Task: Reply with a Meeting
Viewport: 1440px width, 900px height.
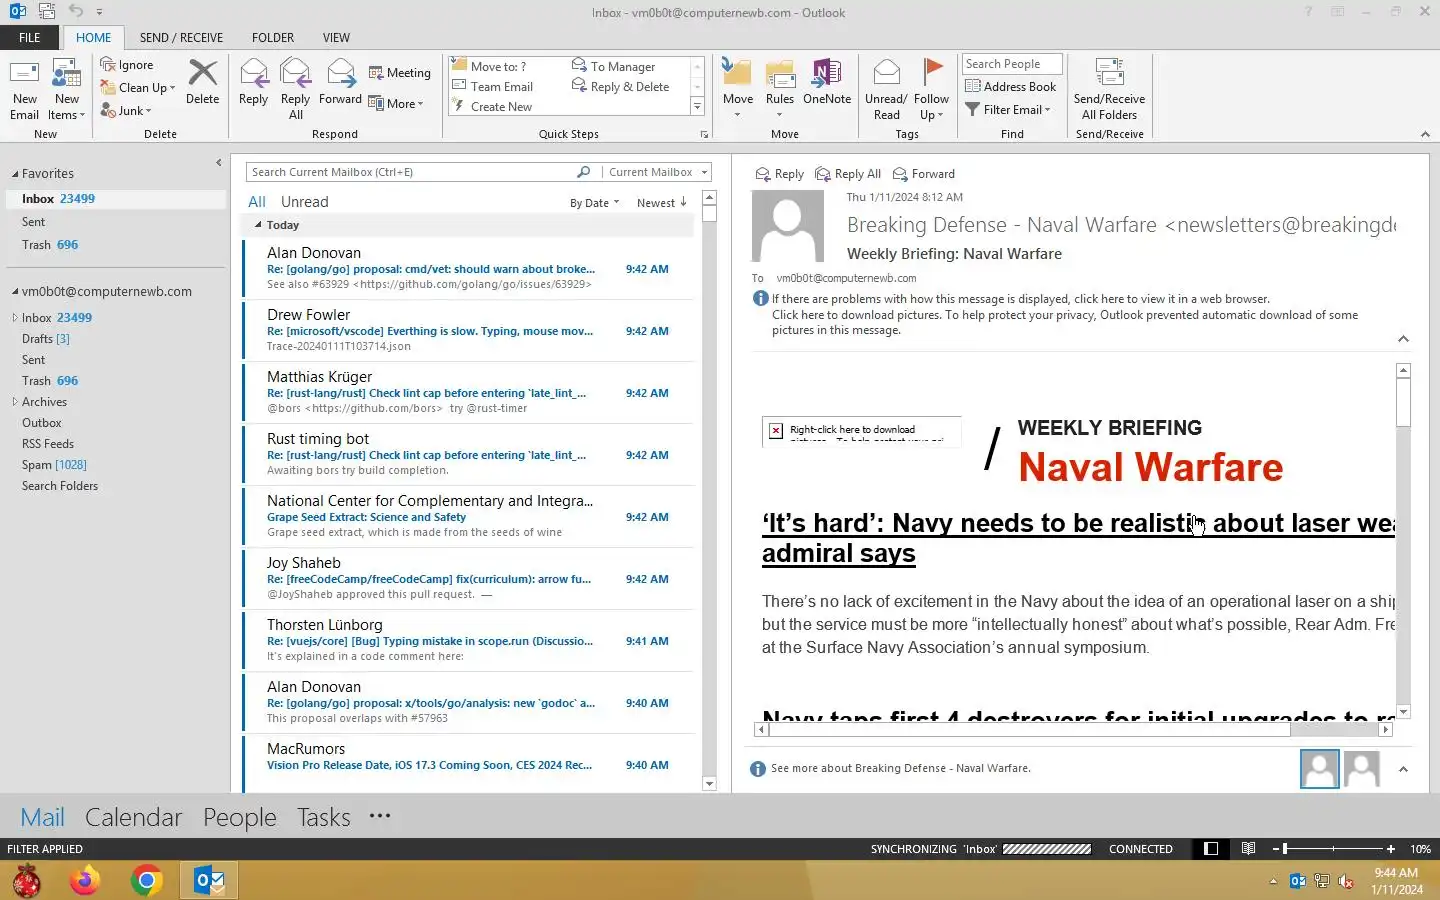Action: coord(399,73)
